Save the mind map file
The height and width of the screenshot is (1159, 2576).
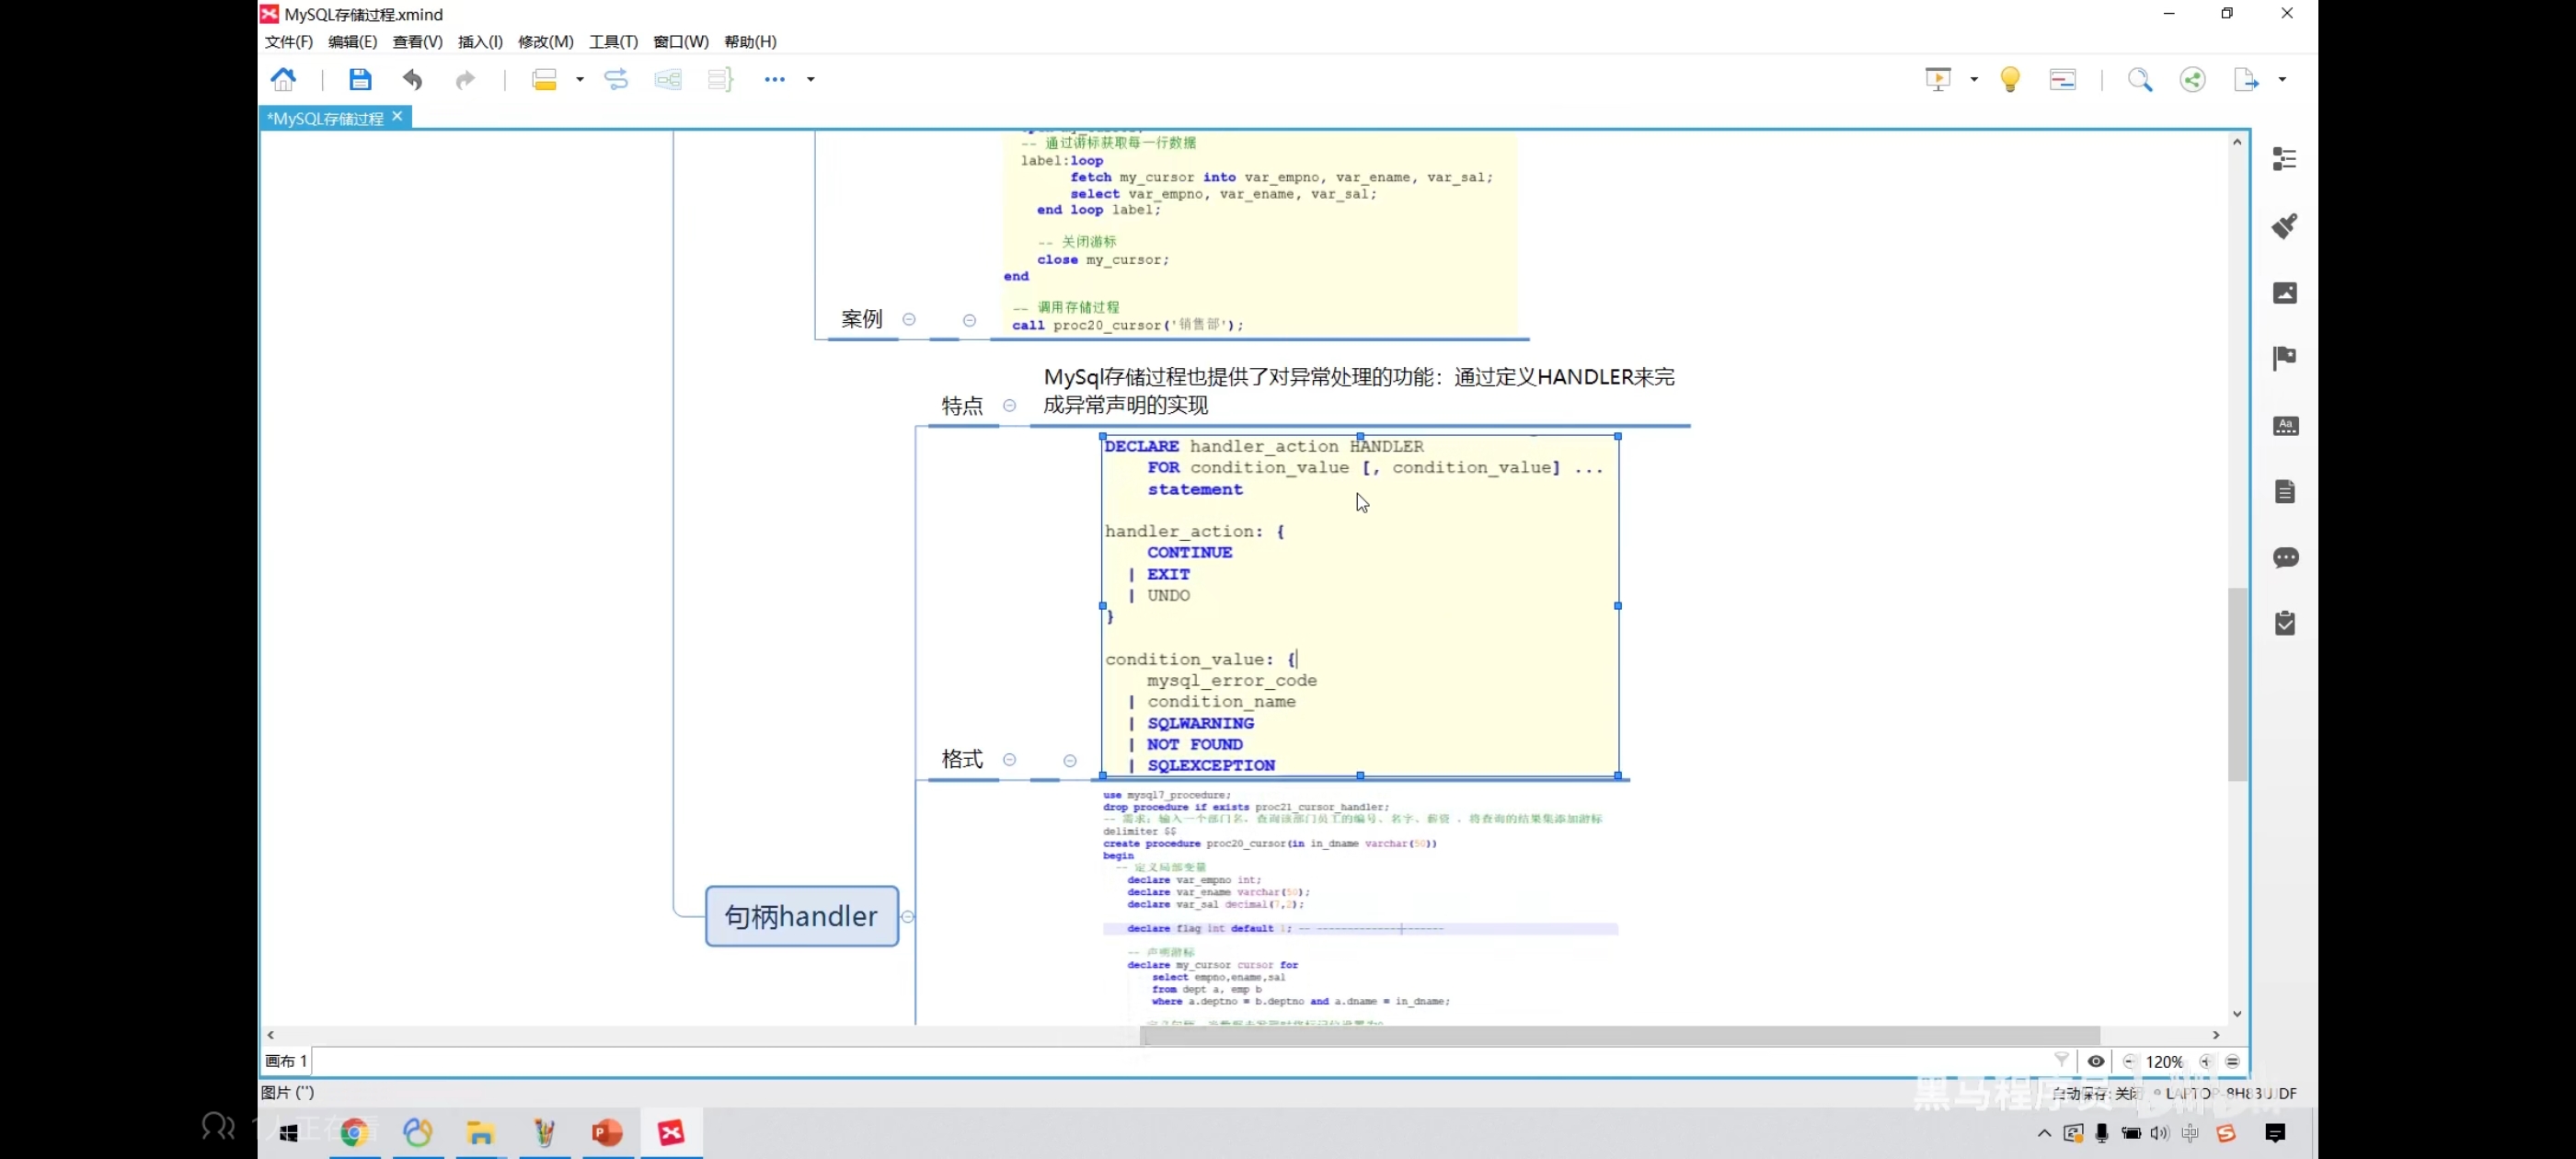[x=360, y=79]
